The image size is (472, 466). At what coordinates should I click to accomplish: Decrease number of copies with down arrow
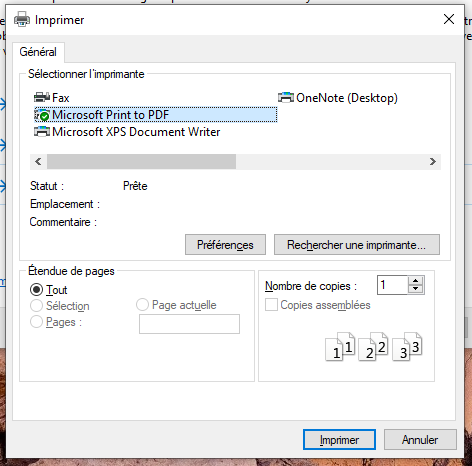(x=415, y=289)
